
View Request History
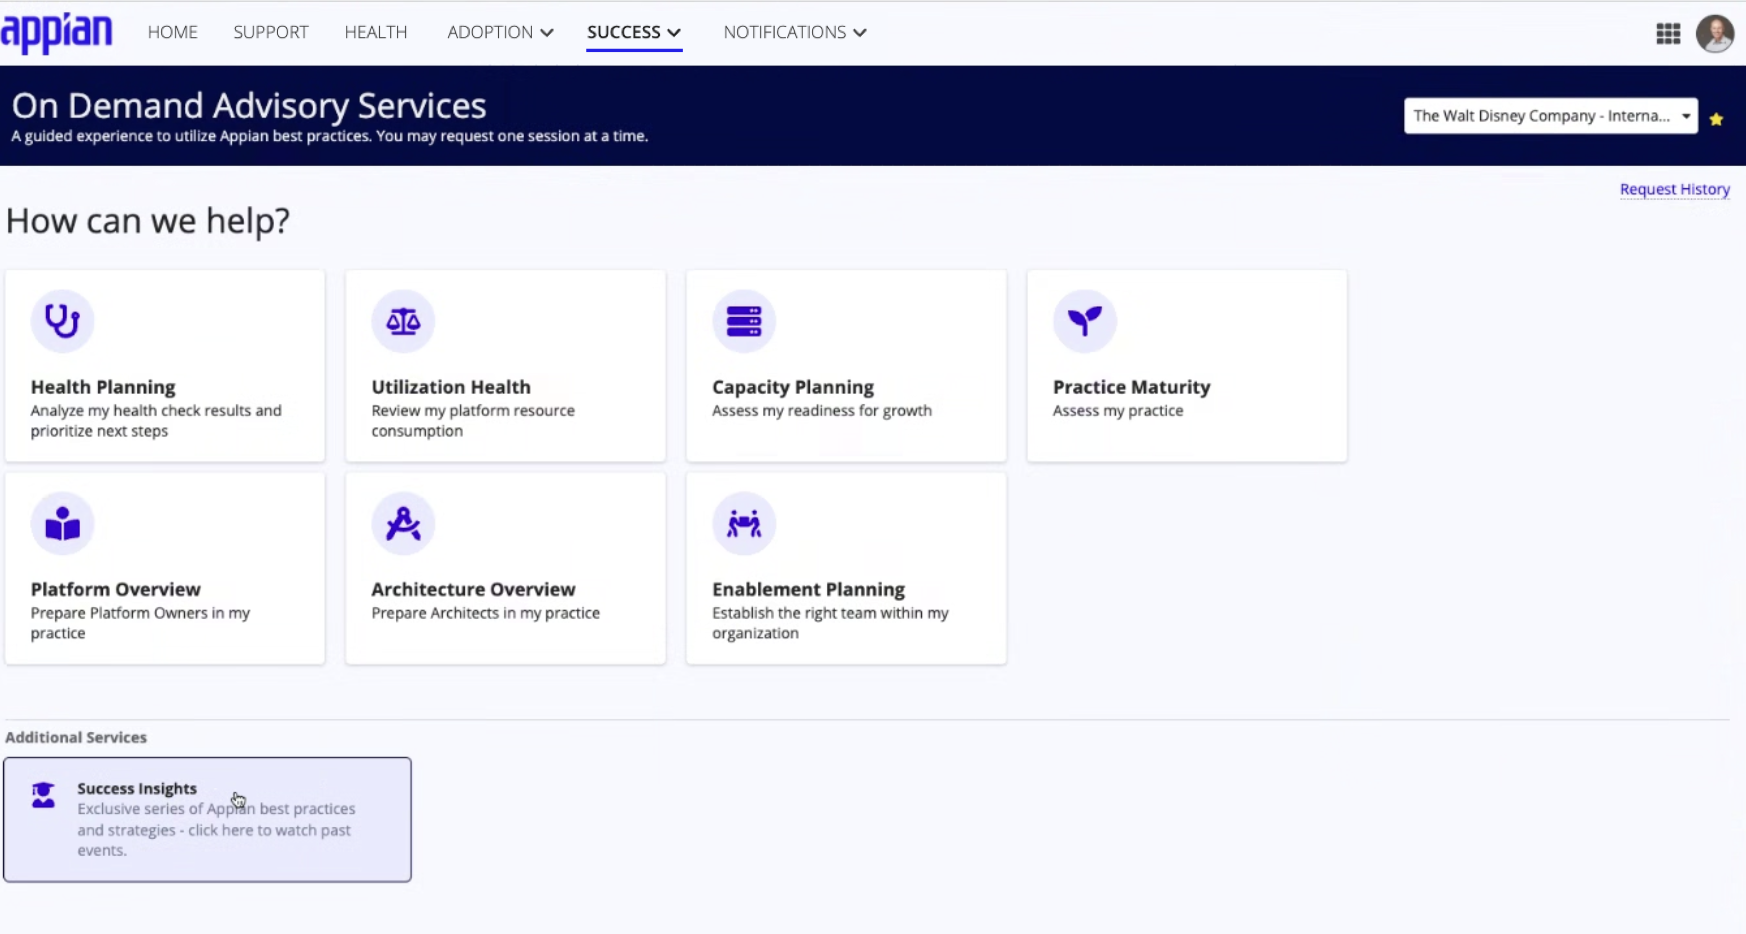[1674, 189]
